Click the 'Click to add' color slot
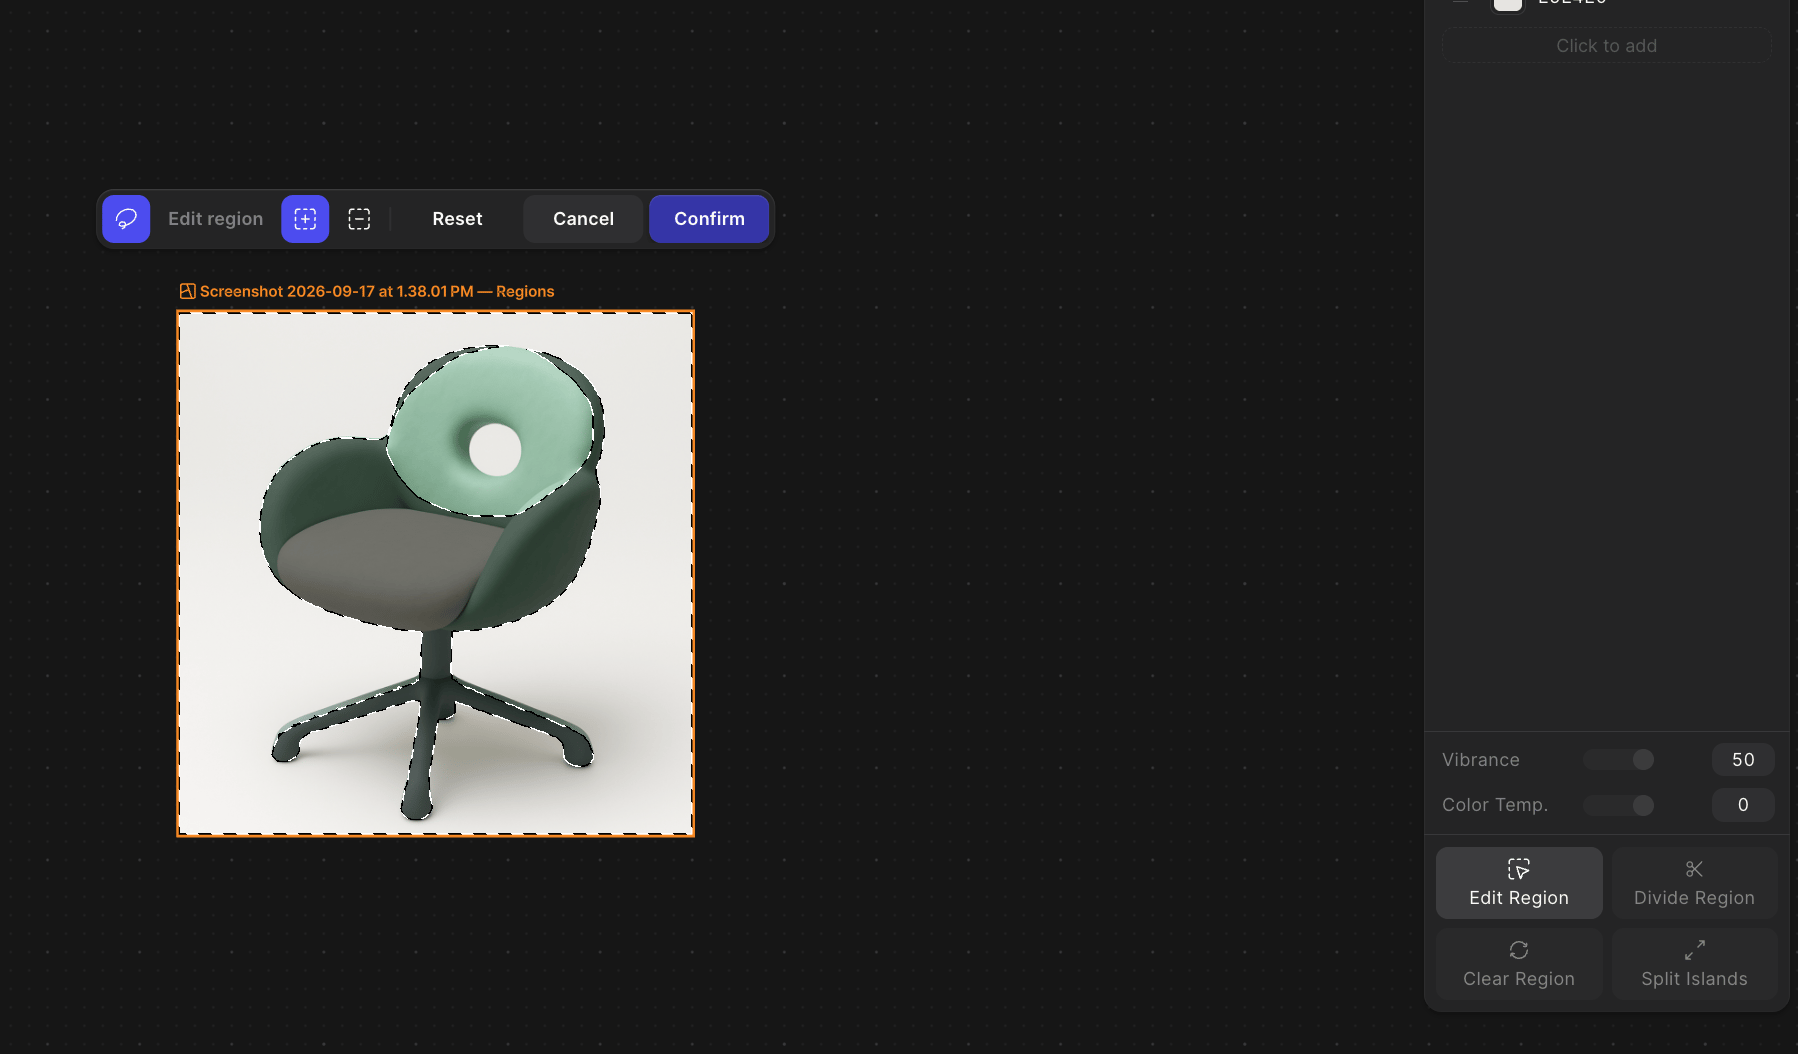Viewport: 1798px width, 1054px height. click(x=1606, y=46)
